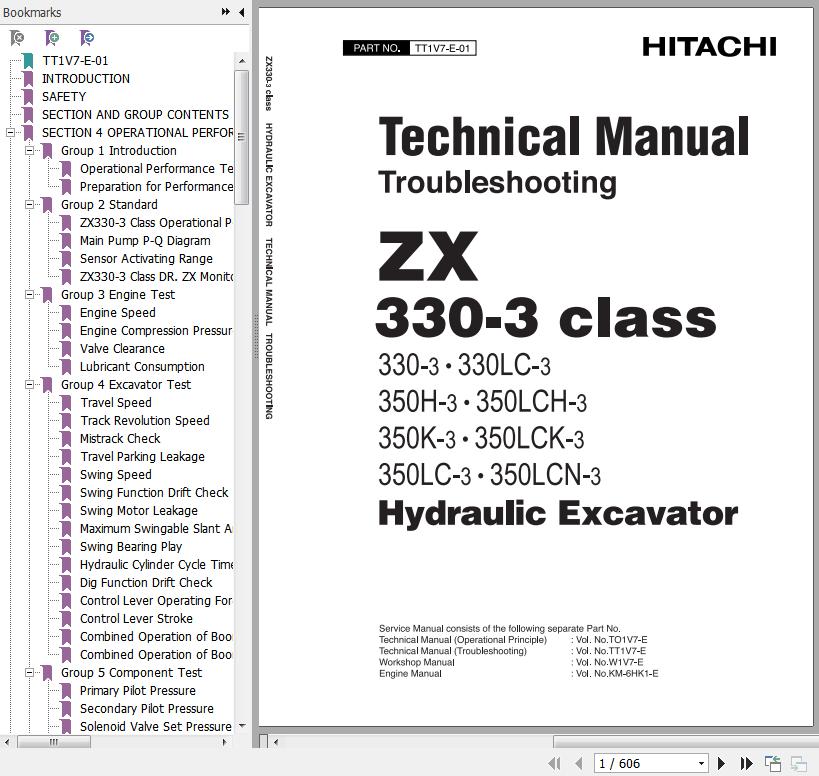The width and height of the screenshot is (819, 776).
Task: Click the previous view icon in status bar
Action: pyautogui.click(x=773, y=763)
